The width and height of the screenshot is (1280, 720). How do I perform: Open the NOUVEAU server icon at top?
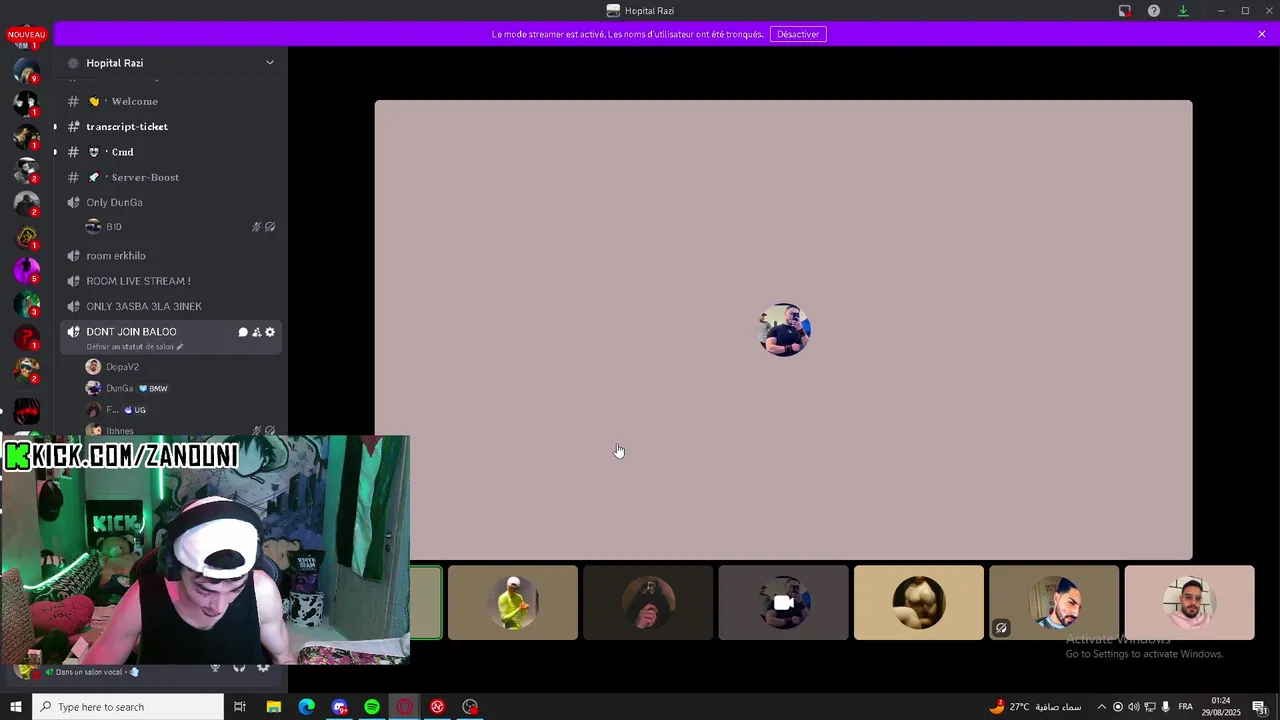[x=27, y=37]
